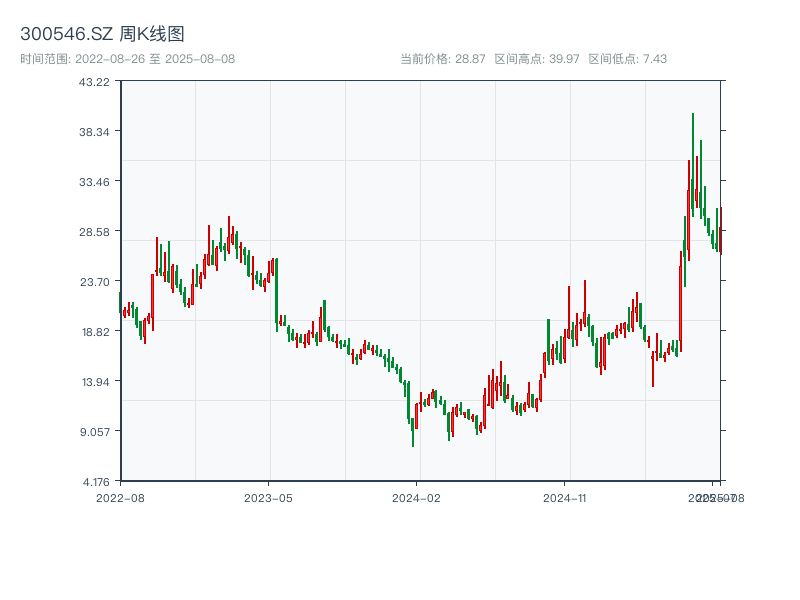
Task: Select the 时间范围 2022-08-26 至 2025-08-08 text
Action: [128, 59]
